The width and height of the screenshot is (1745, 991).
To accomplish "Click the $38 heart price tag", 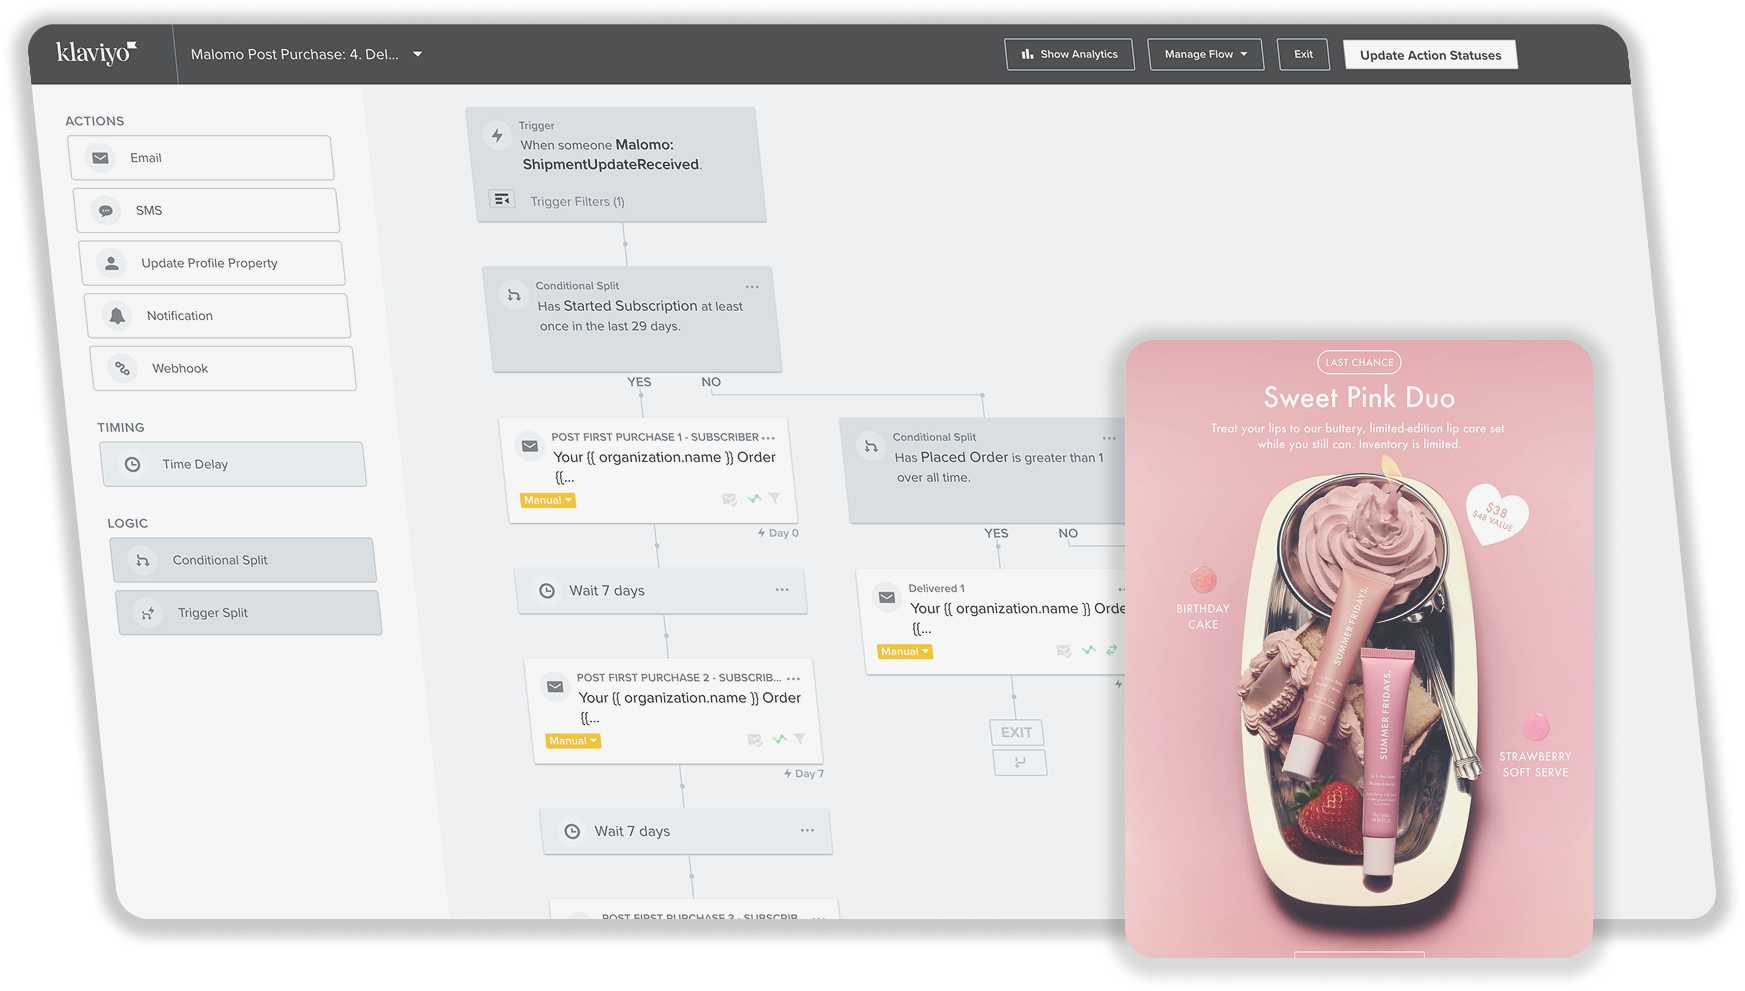I will pyautogui.click(x=1495, y=514).
